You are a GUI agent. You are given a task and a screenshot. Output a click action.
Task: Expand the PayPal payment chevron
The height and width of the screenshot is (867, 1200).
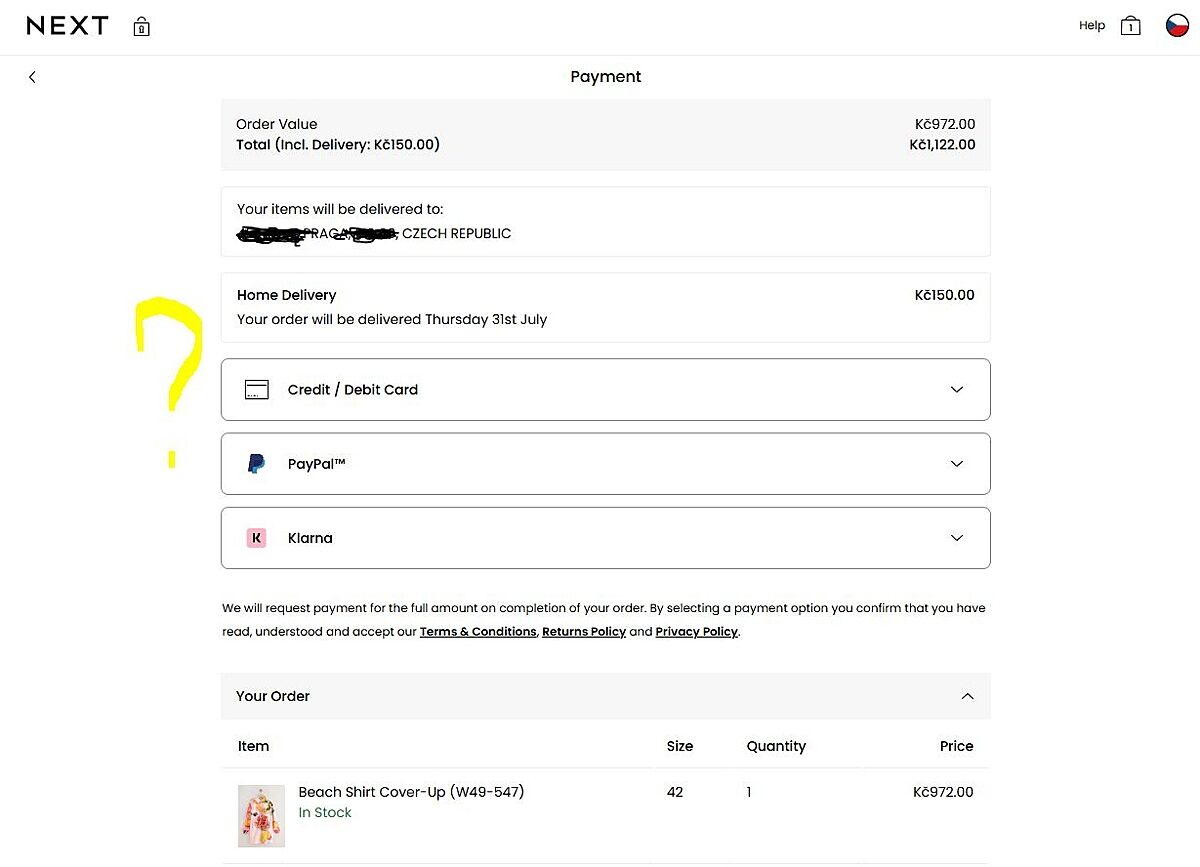click(x=957, y=464)
